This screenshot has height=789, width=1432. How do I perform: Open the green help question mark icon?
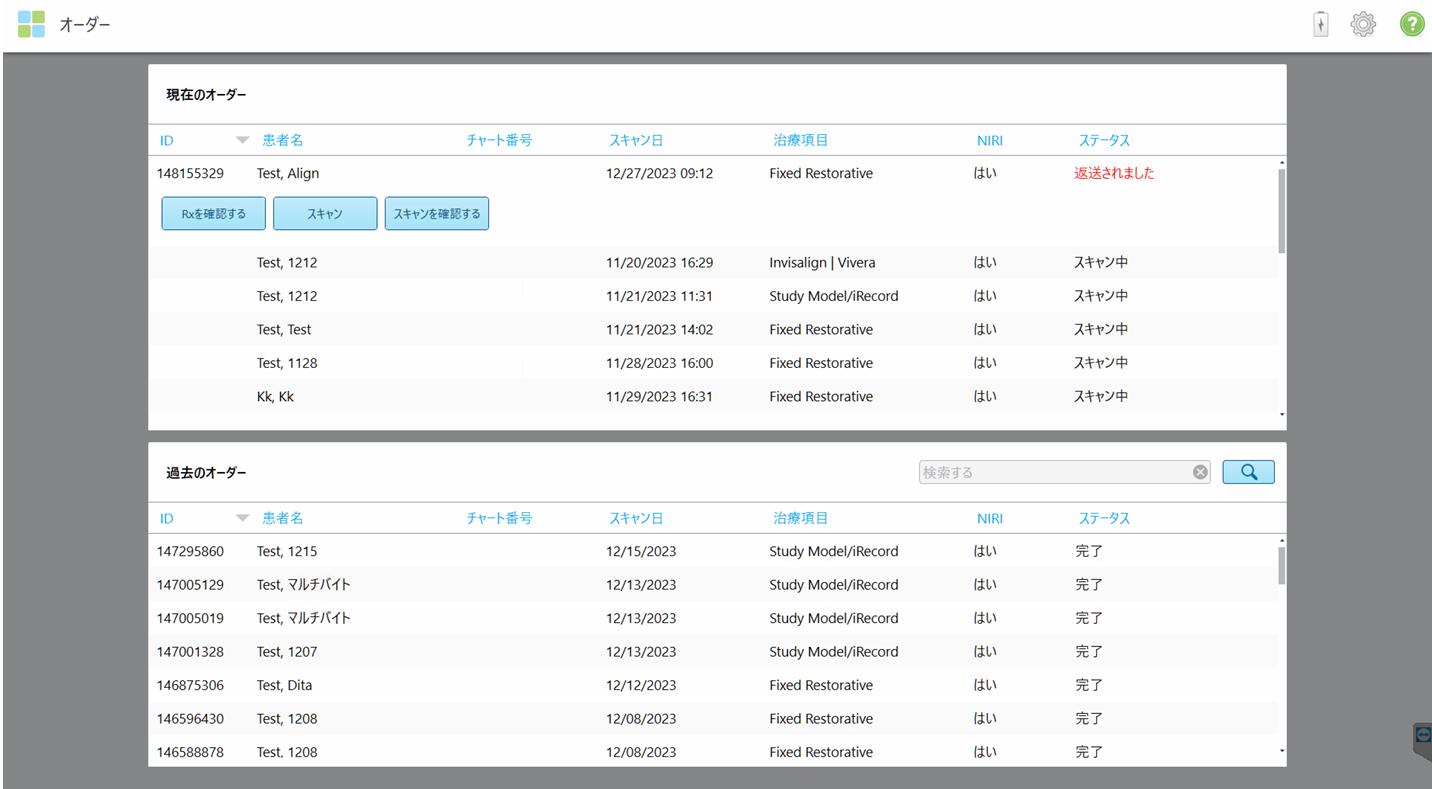[1412, 24]
